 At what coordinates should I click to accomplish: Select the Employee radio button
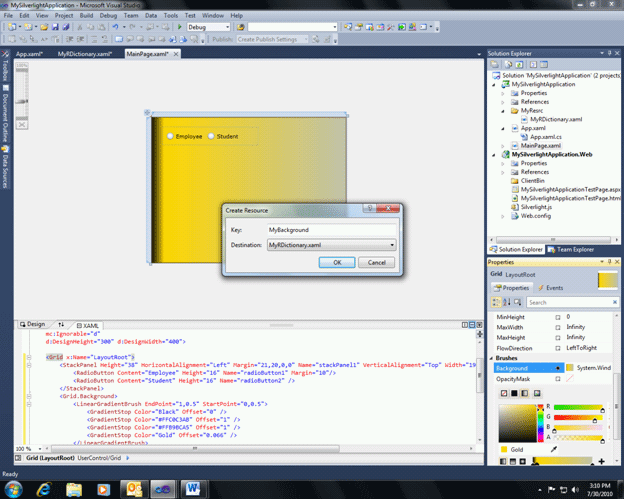pyautogui.click(x=171, y=136)
